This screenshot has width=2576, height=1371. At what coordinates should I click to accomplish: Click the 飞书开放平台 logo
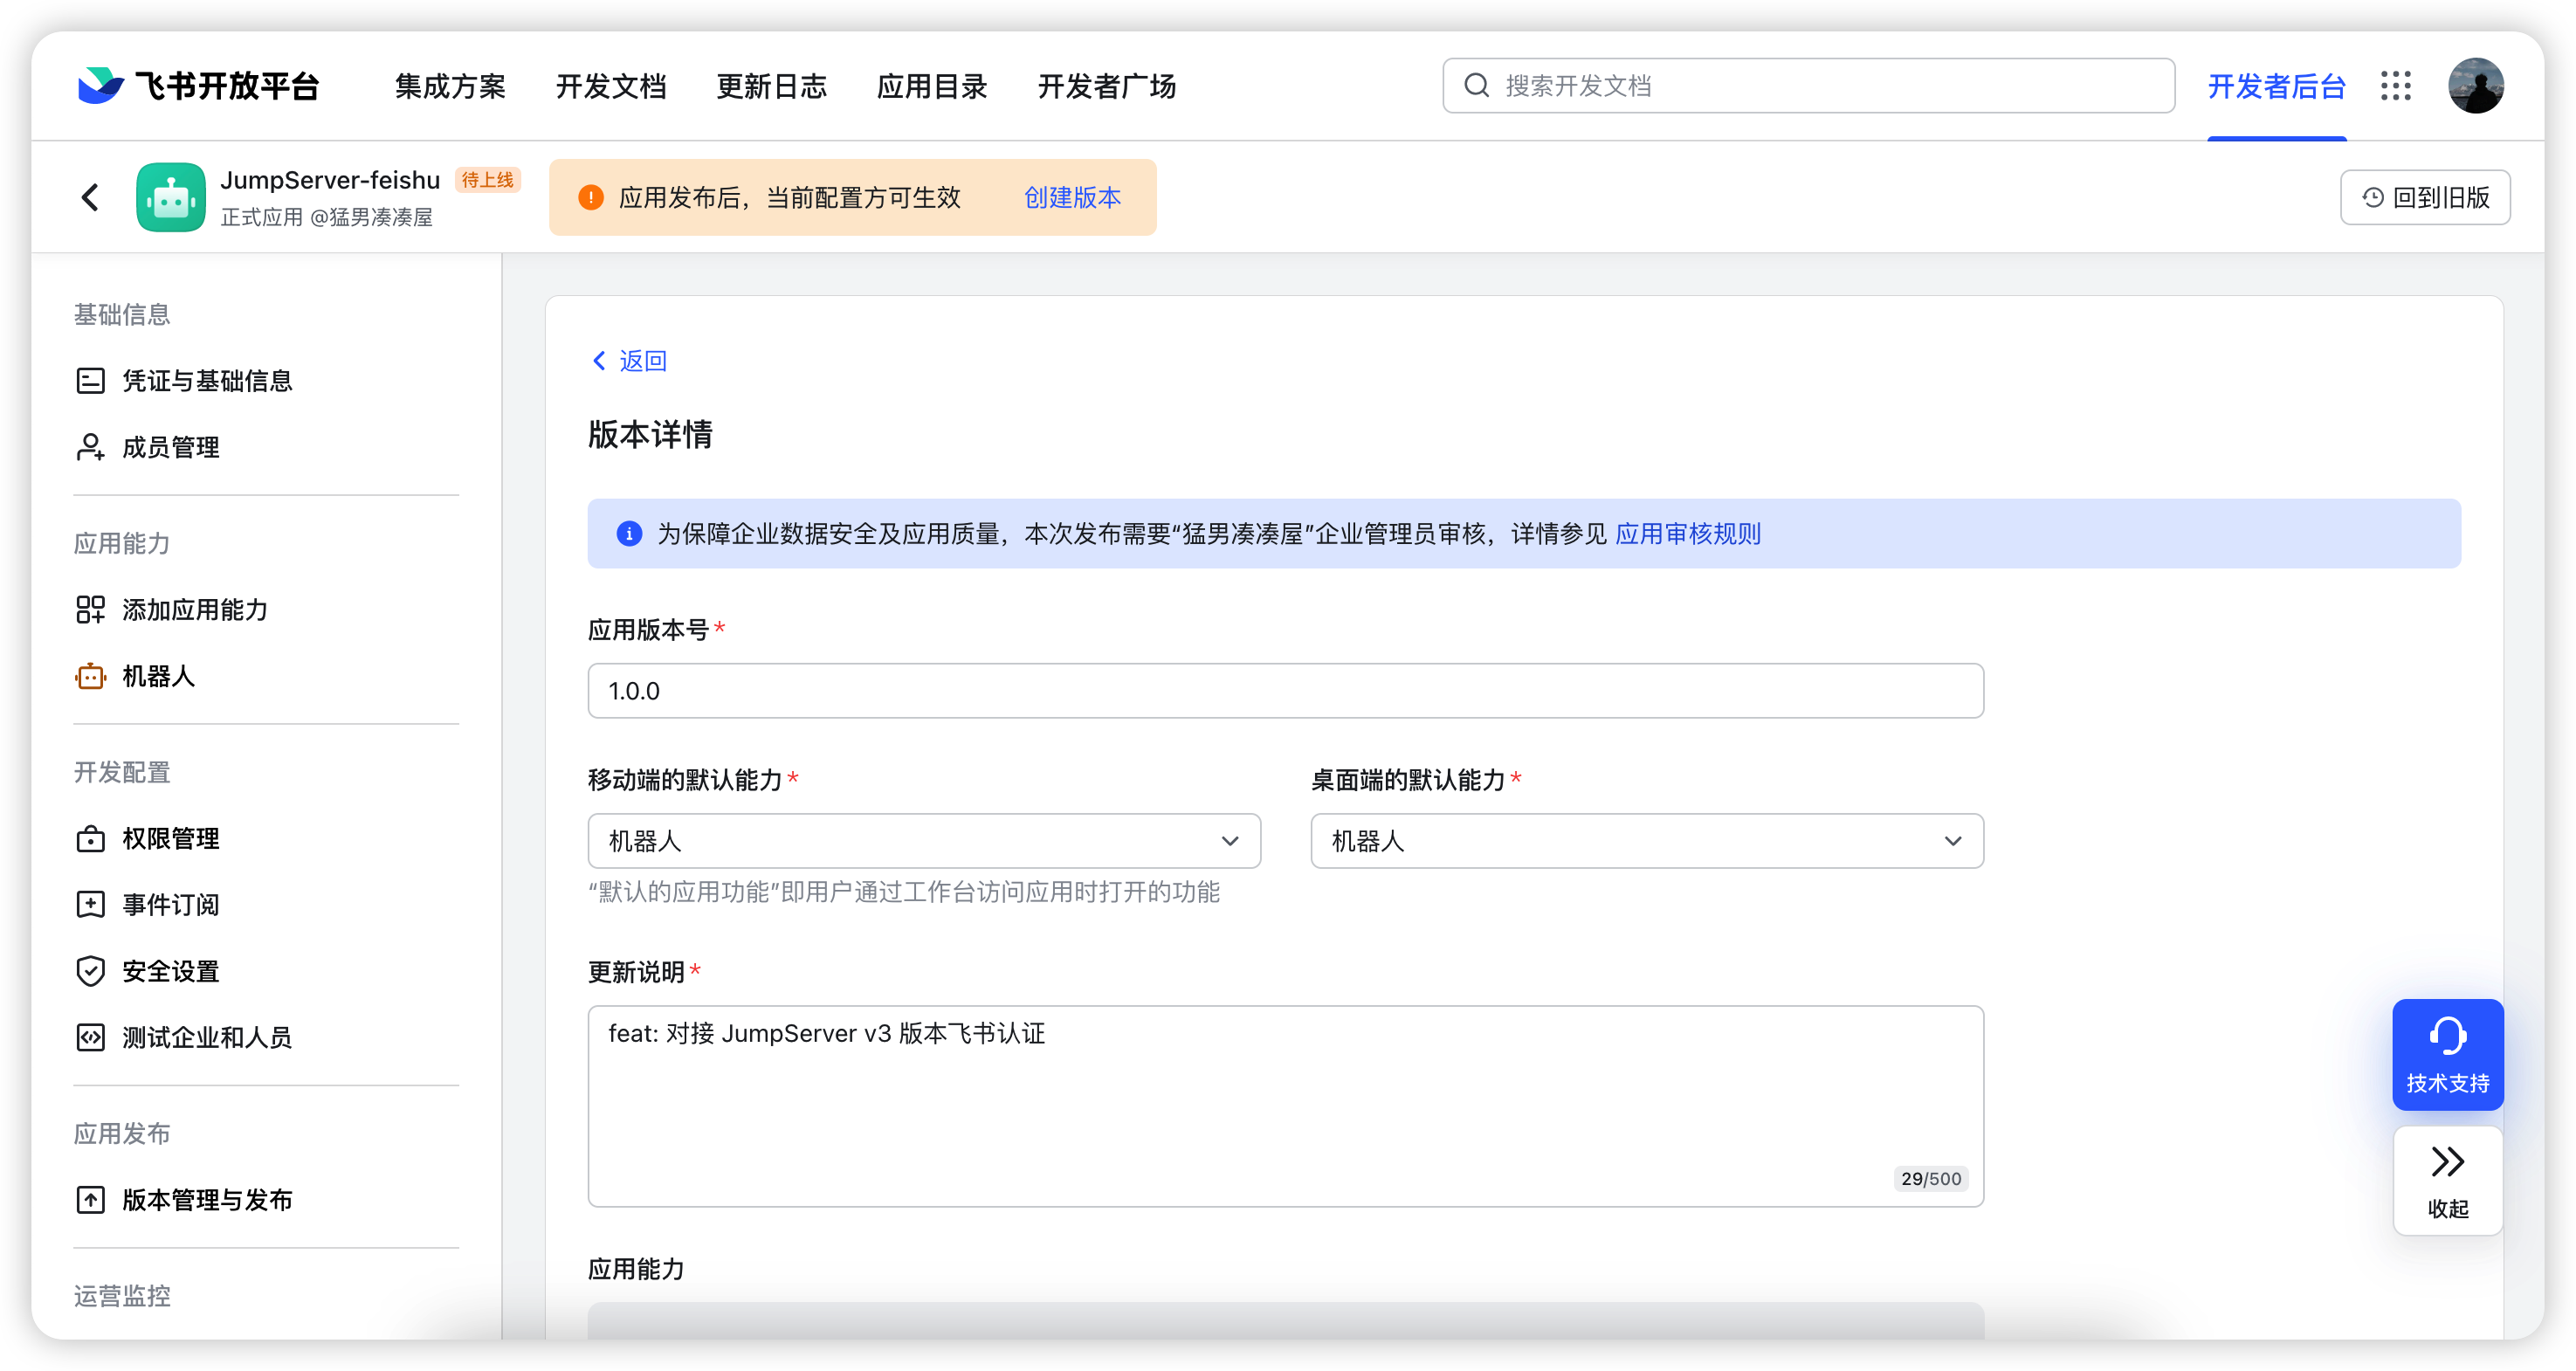point(199,86)
